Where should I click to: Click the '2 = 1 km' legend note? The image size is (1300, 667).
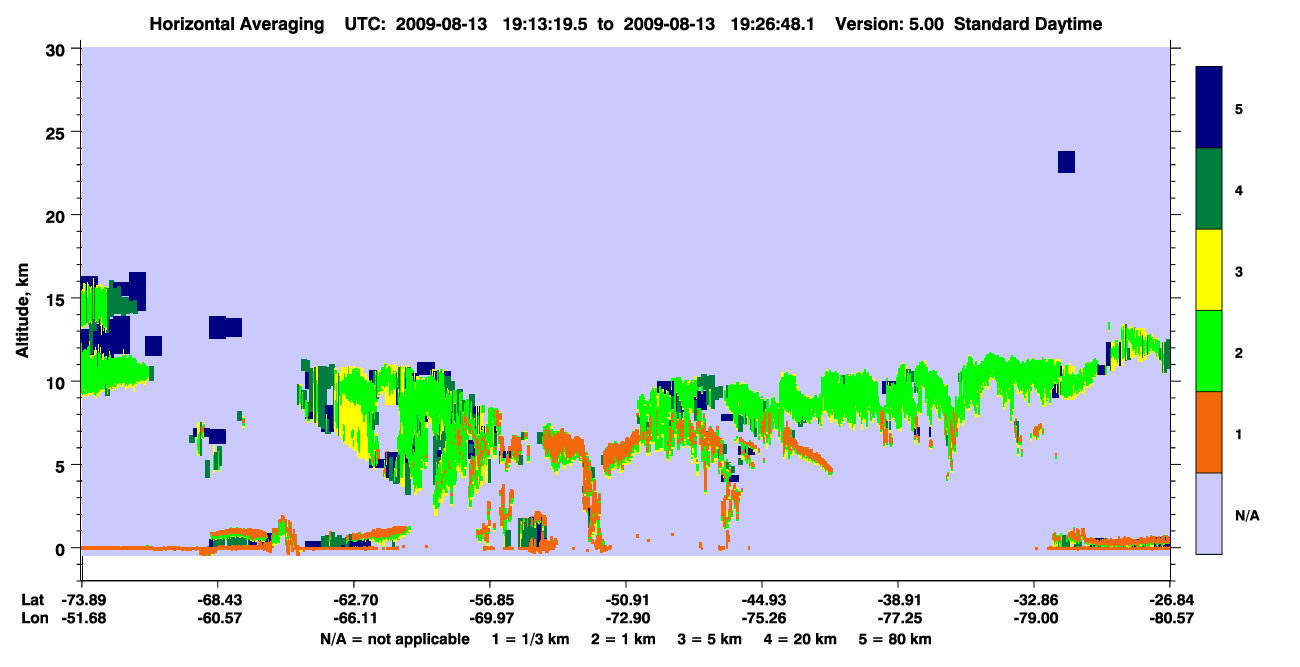click(x=623, y=639)
